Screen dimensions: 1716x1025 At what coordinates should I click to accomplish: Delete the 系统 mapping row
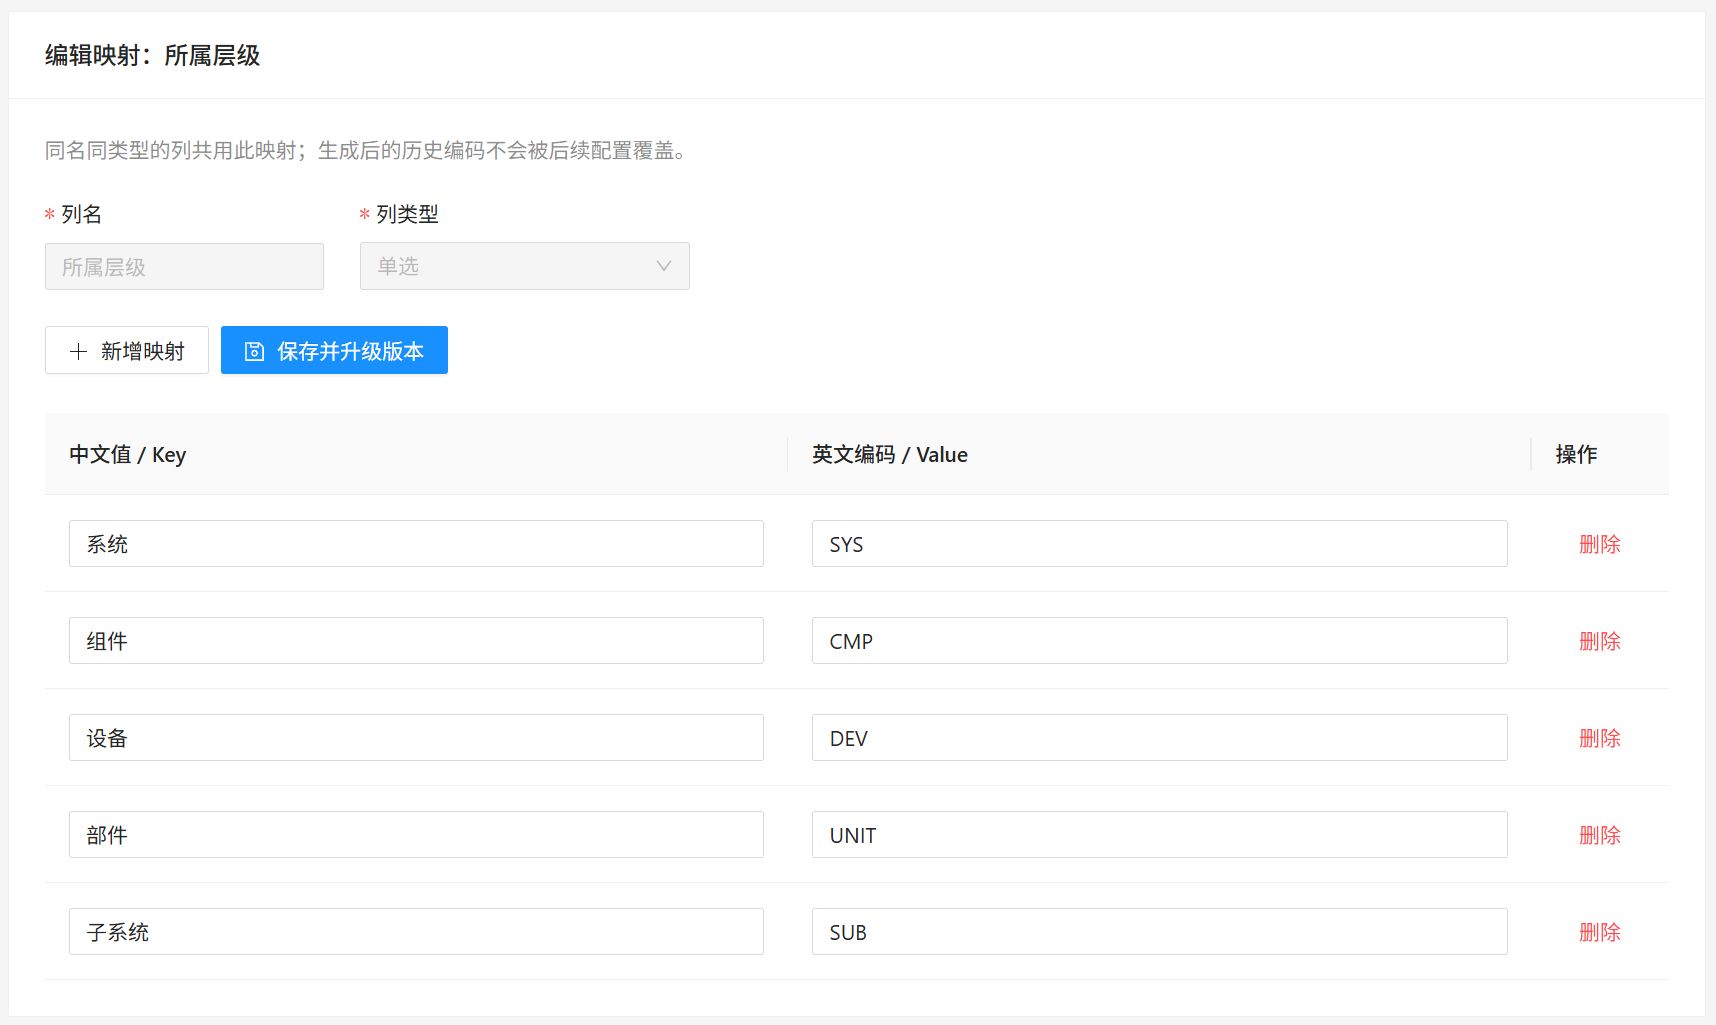point(1599,544)
